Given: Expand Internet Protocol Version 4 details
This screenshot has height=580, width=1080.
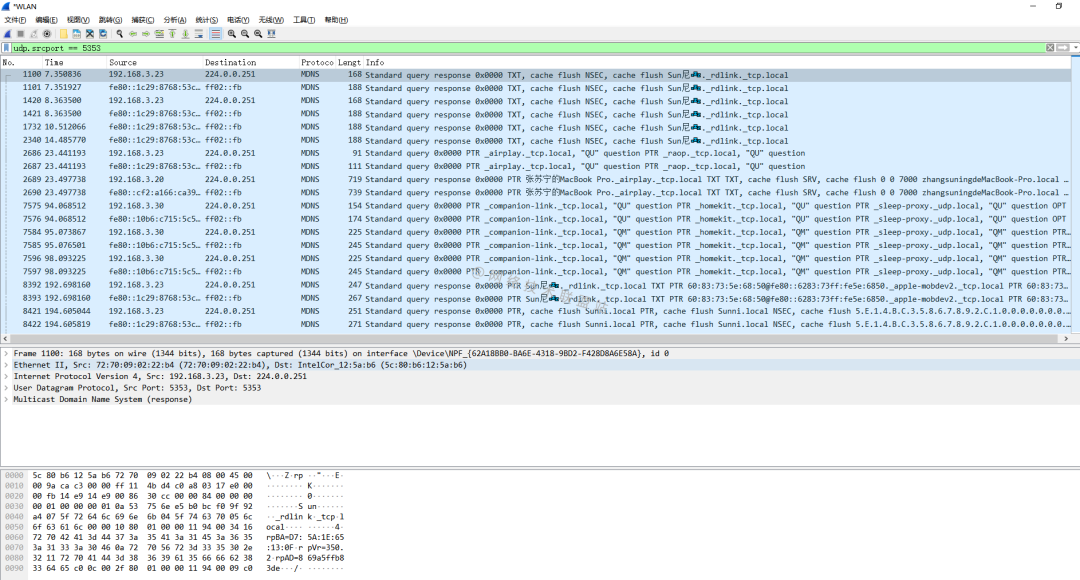Looking at the screenshot, I should pos(6,376).
